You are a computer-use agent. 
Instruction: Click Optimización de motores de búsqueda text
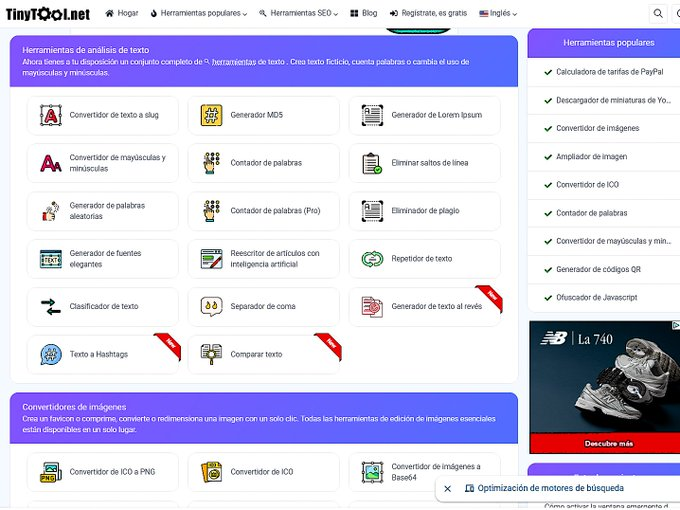point(550,488)
